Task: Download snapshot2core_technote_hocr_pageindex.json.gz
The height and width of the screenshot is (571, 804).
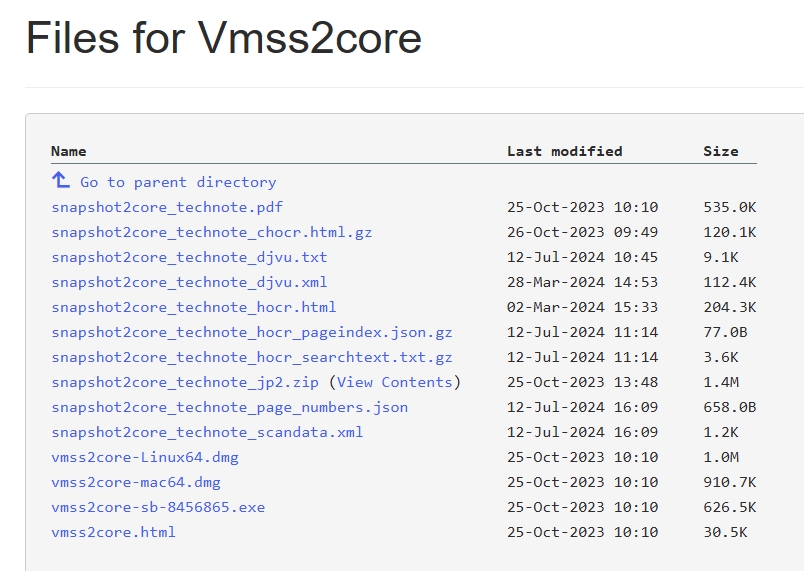Action: [x=252, y=333]
